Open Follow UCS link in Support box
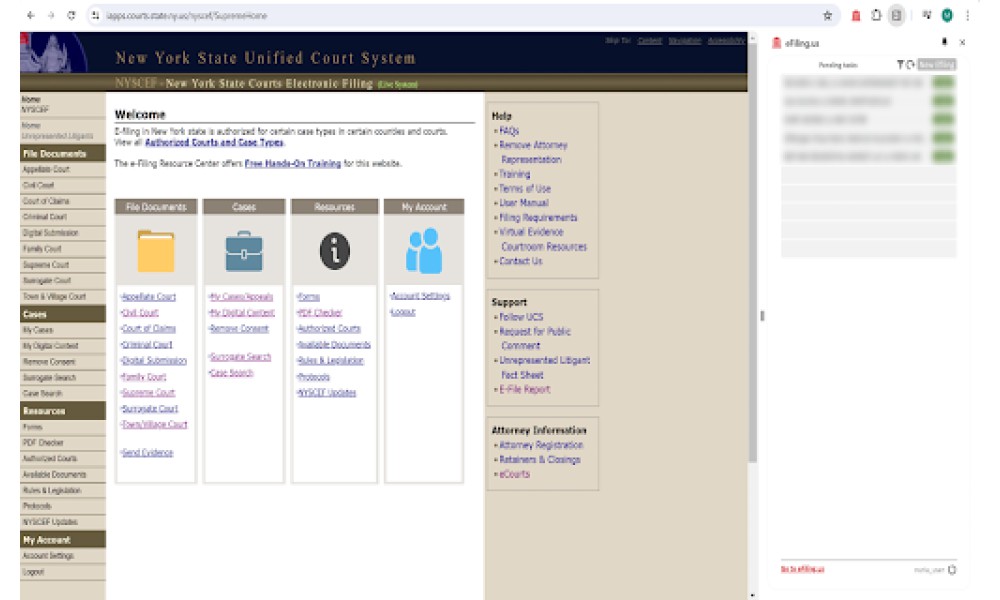The width and height of the screenshot is (1000, 600). (520, 317)
